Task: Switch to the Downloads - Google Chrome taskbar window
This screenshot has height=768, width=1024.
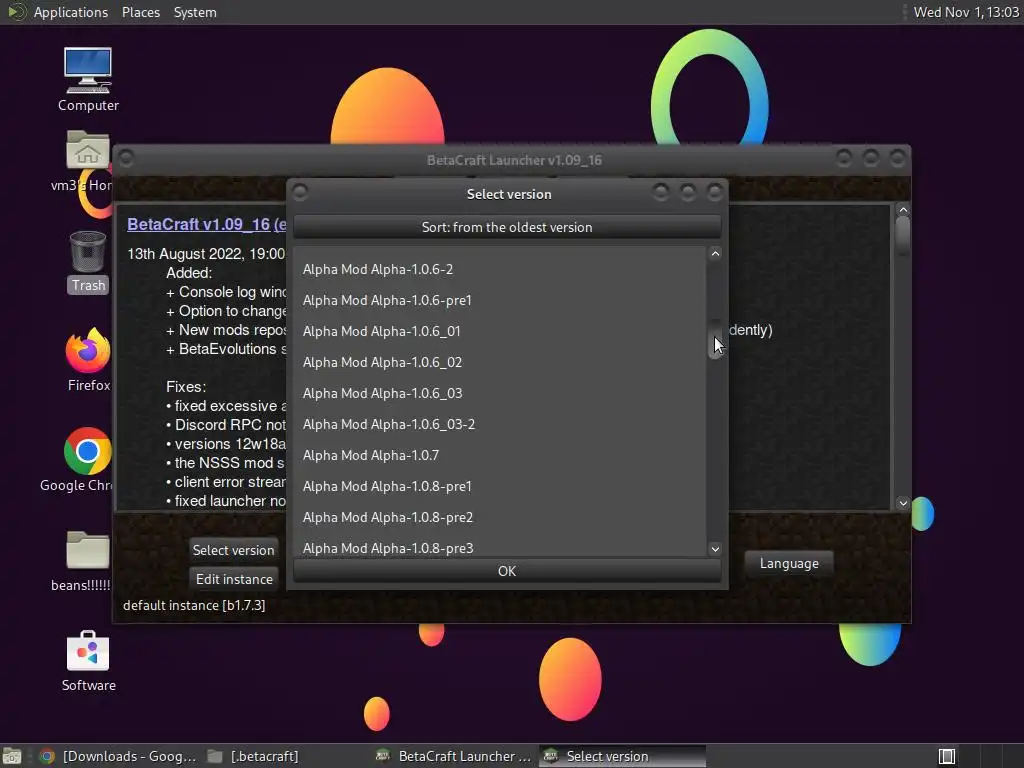Action: (x=118, y=756)
